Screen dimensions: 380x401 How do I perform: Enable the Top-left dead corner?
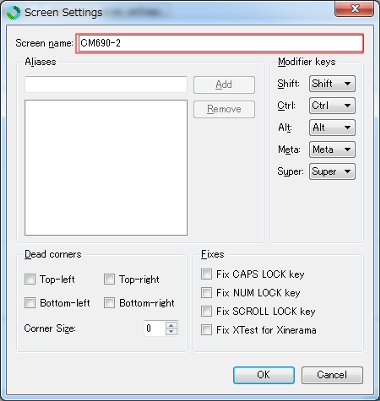[x=30, y=279]
